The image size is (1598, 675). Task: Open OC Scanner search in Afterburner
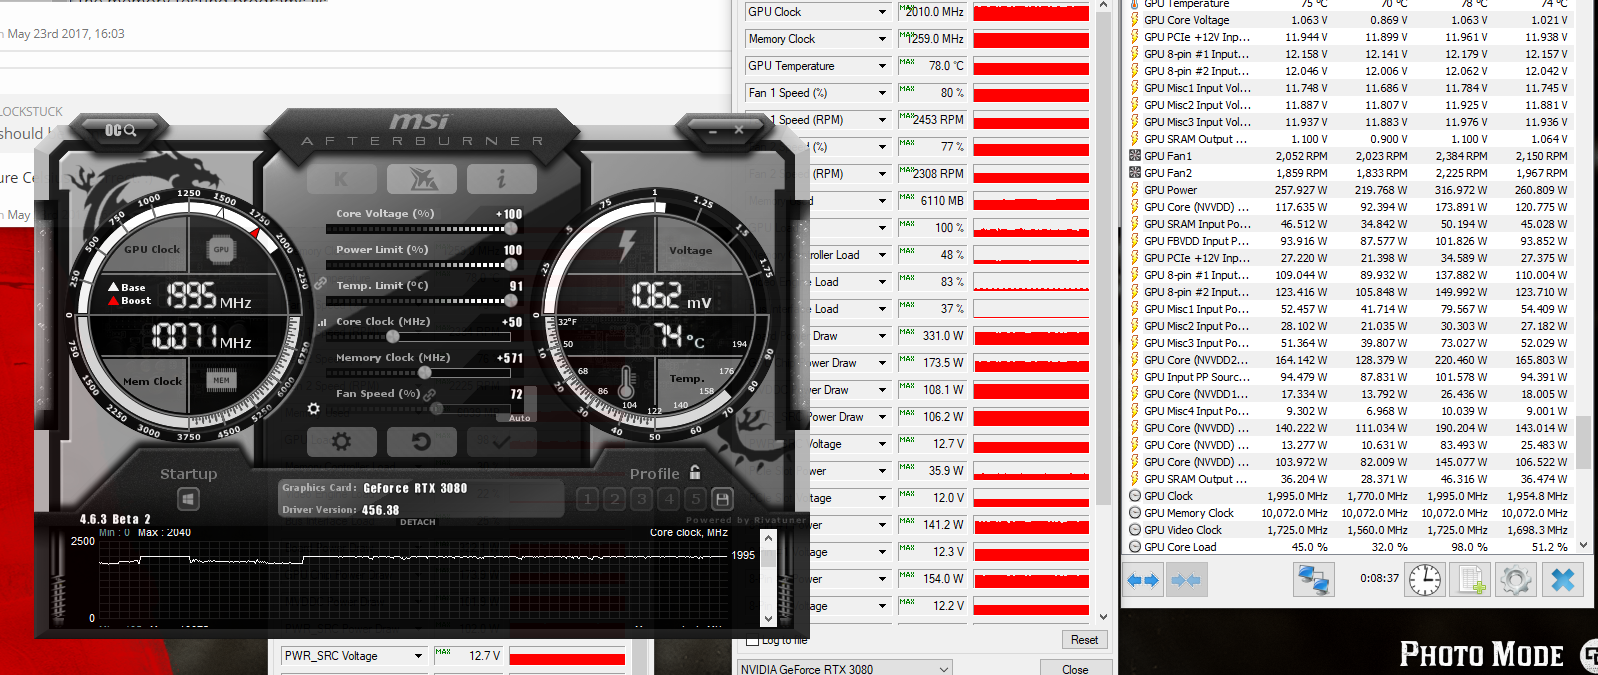[x=121, y=130]
